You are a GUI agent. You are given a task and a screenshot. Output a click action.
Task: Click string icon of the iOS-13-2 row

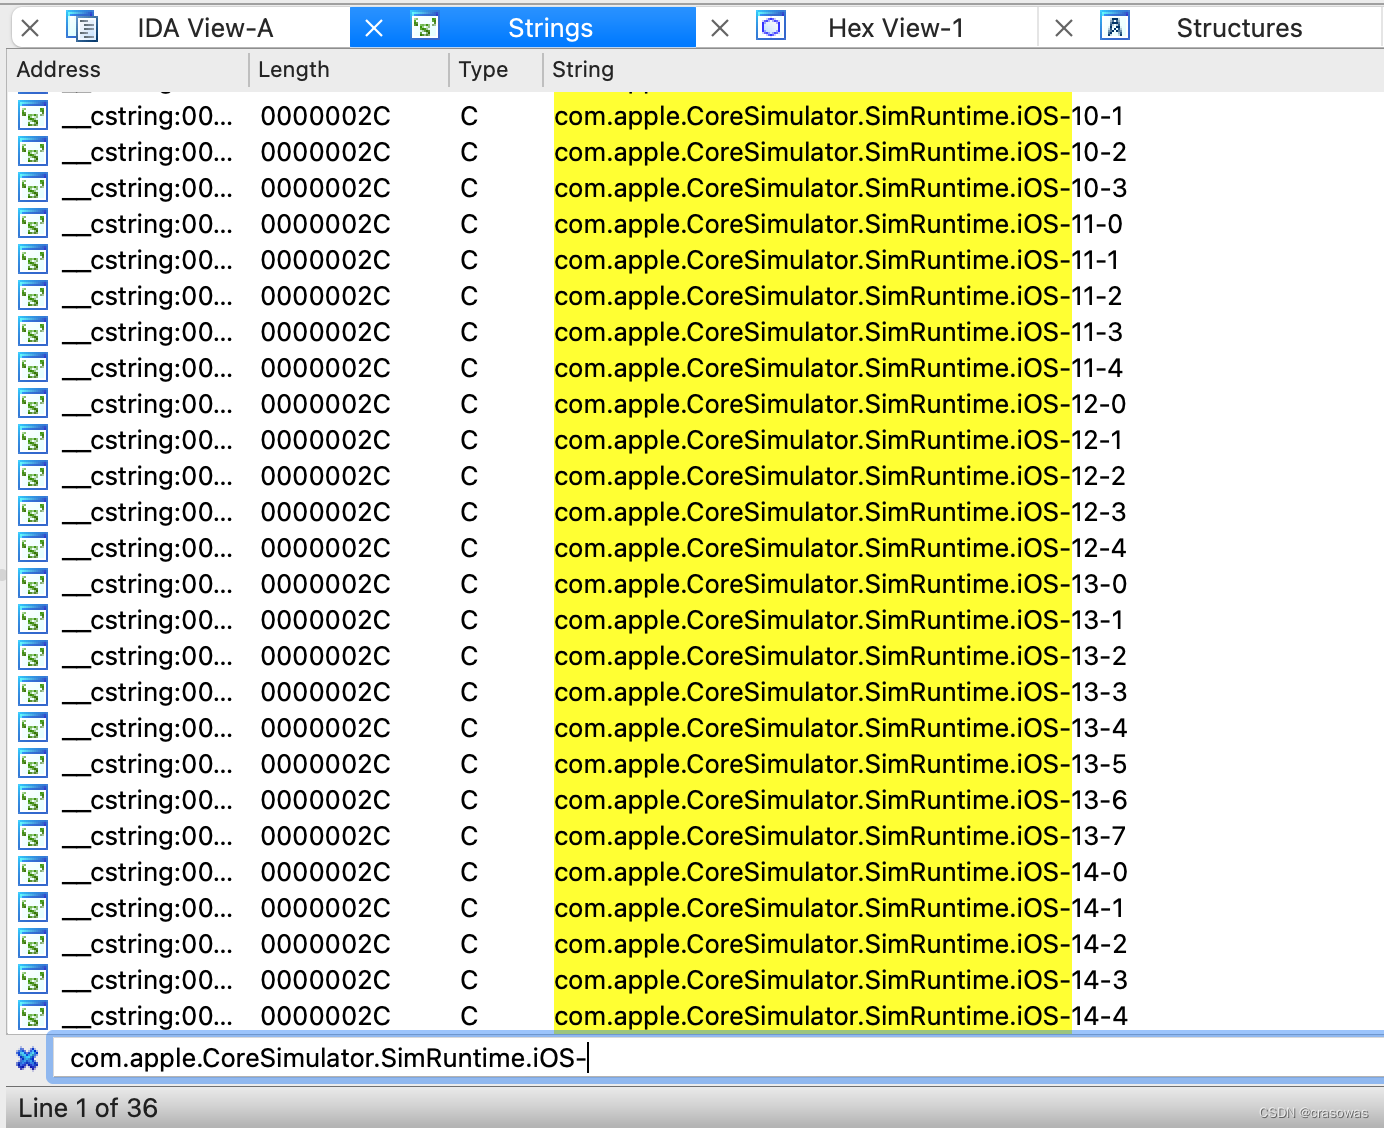[33, 656]
